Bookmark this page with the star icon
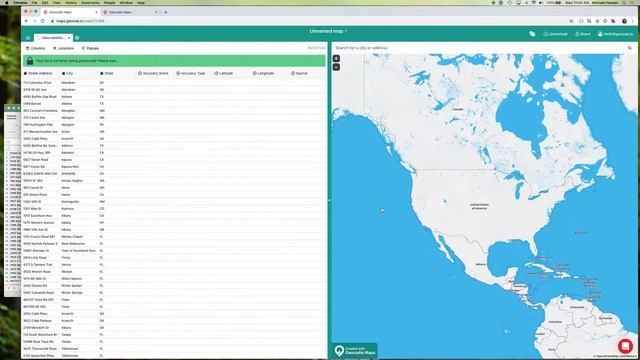The width and height of the screenshot is (640, 360). pyautogui.click(x=571, y=21)
